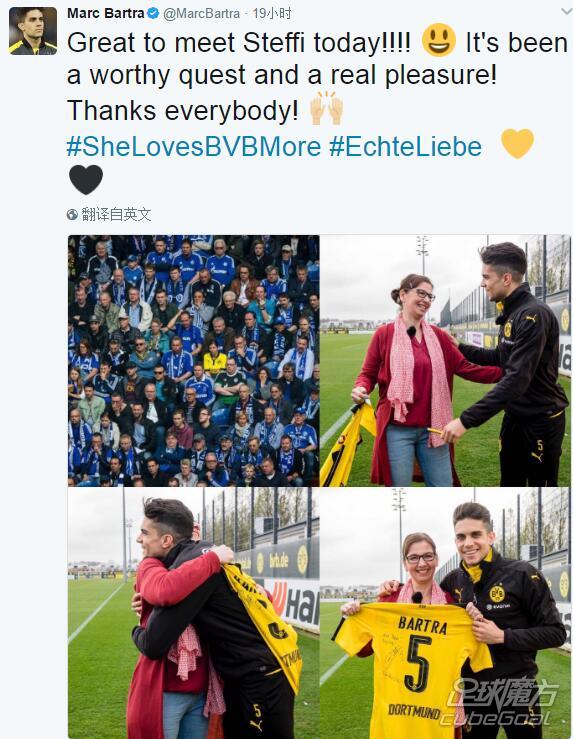This screenshot has height=739, width=573.
Task: Click Marc Bartra's profile avatar
Action: 33,31
